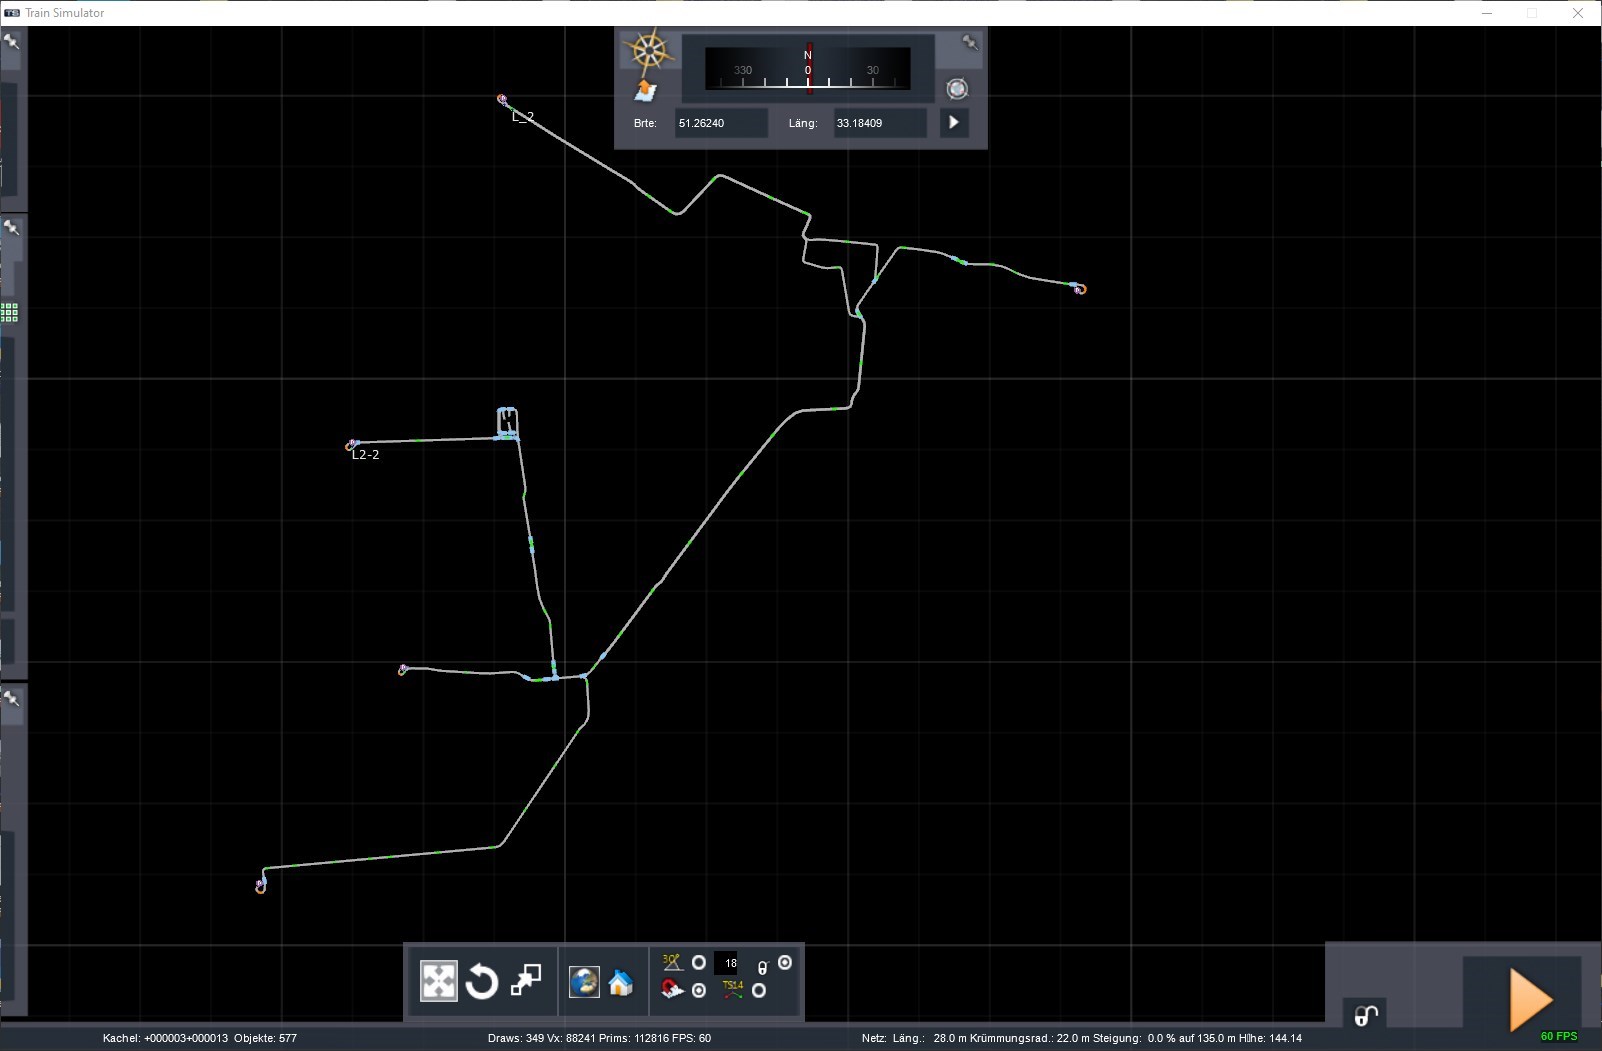
Task: Click the green grid icon on left panel
Action: (9, 313)
